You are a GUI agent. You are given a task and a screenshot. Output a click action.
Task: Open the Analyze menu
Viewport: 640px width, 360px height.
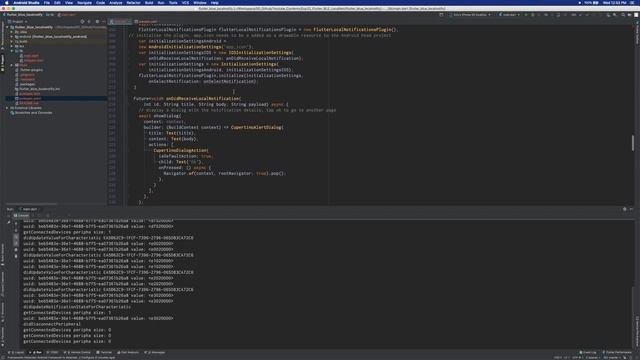click(116, 2)
